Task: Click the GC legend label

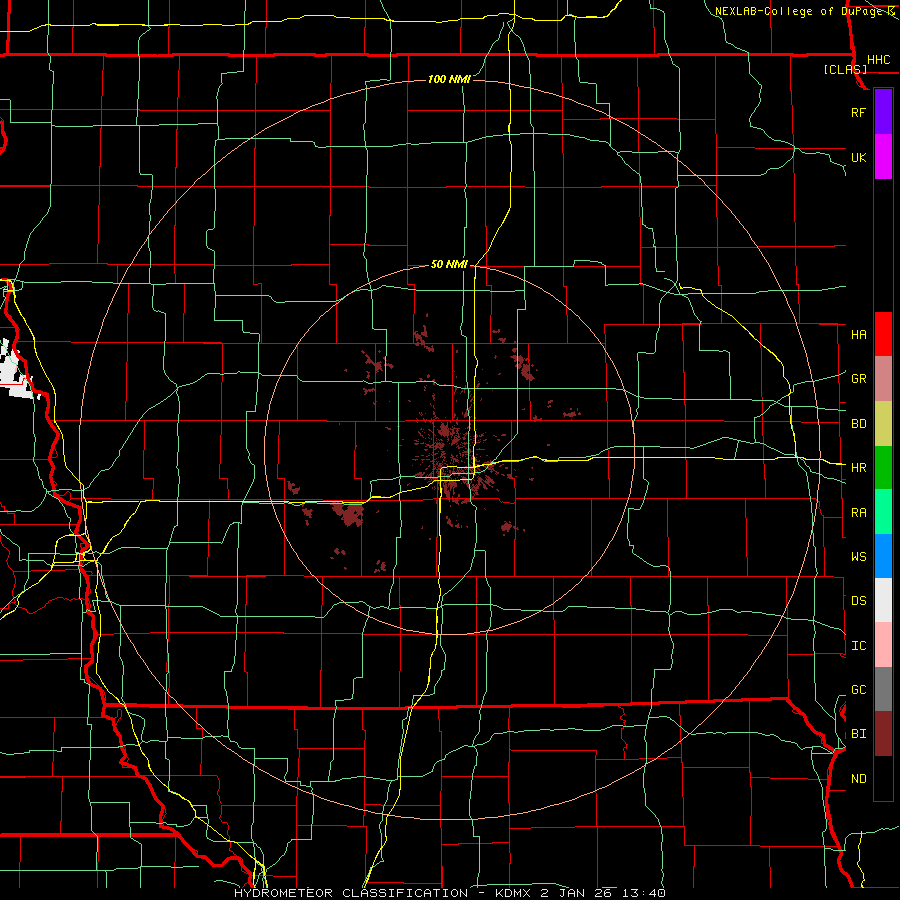Action: [x=858, y=690]
